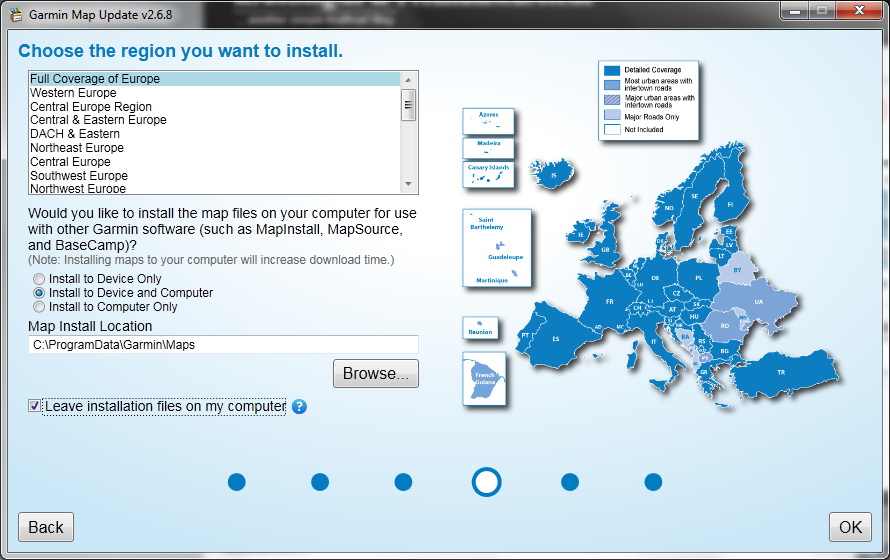
Task: Click the Map Install Location path field
Action: click(222, 345)
